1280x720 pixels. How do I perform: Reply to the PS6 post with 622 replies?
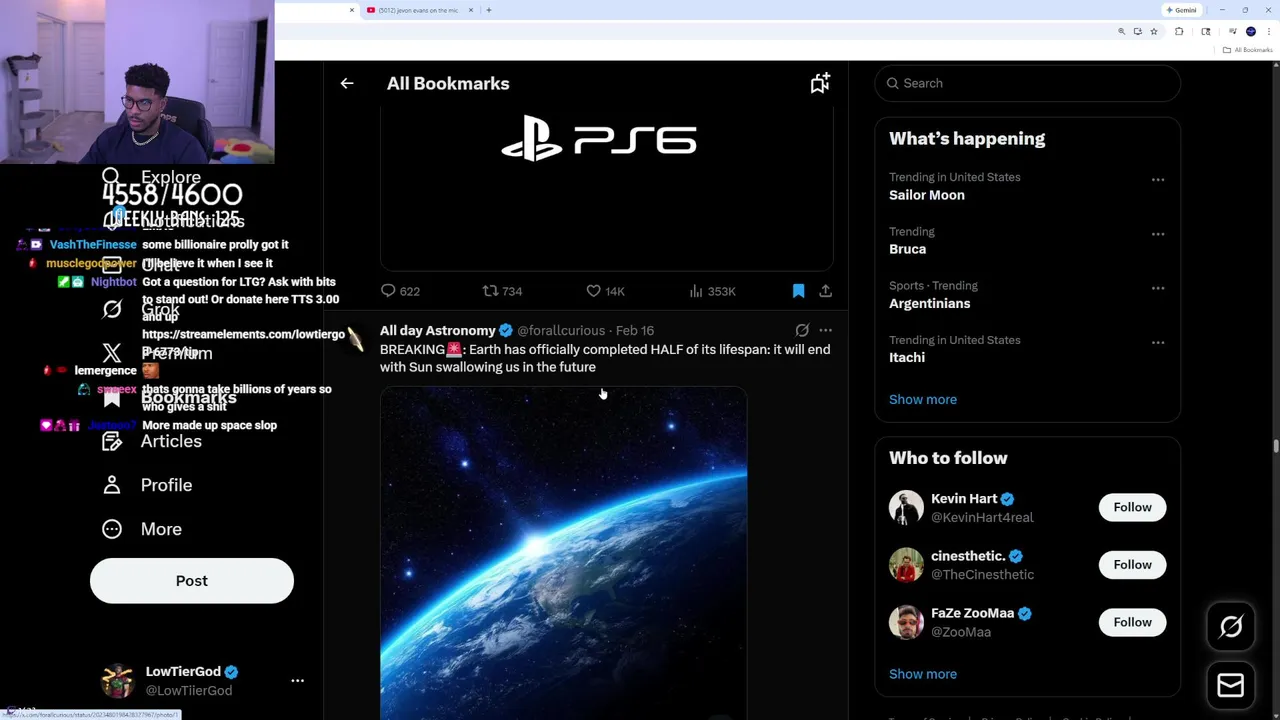tap(399, 291)
